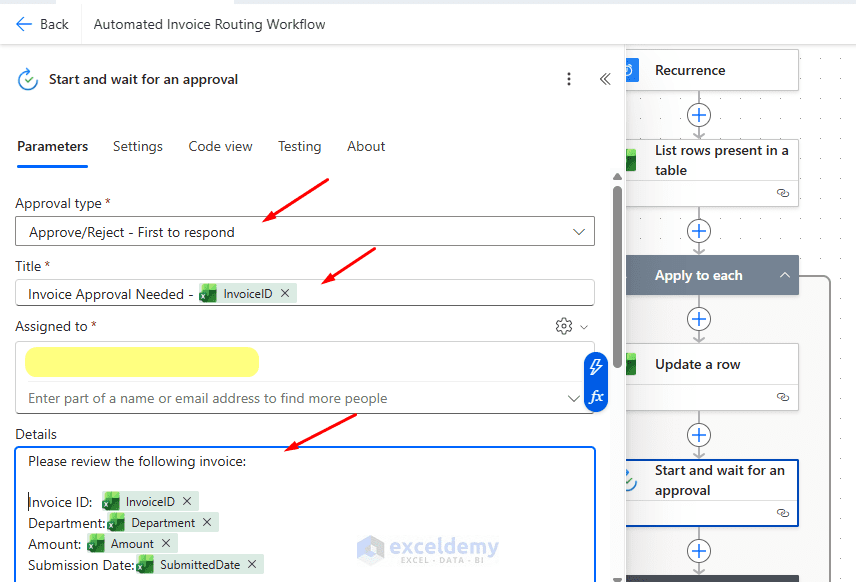Click the highlighted assignee chip

(x=142, y=362)
